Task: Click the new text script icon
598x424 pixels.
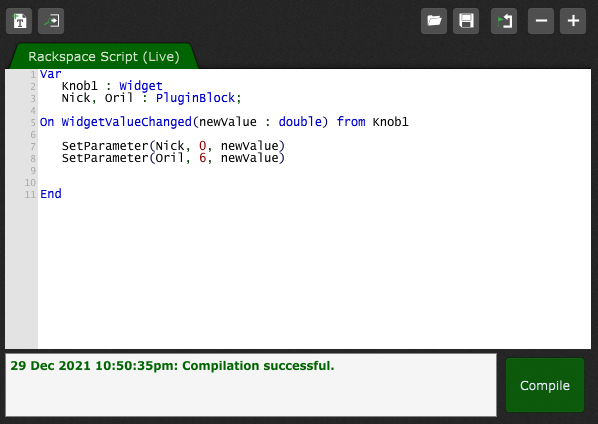Action: pos(19,21)
